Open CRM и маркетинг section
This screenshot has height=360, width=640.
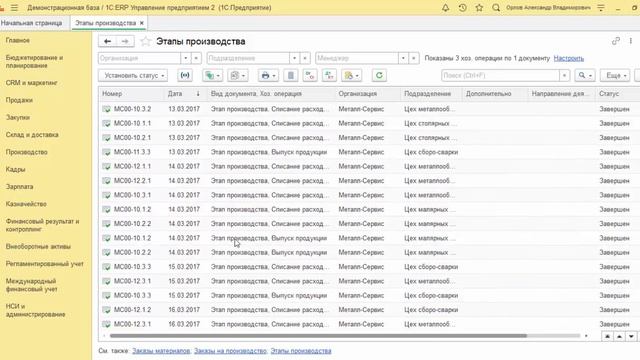click(31, 83)
